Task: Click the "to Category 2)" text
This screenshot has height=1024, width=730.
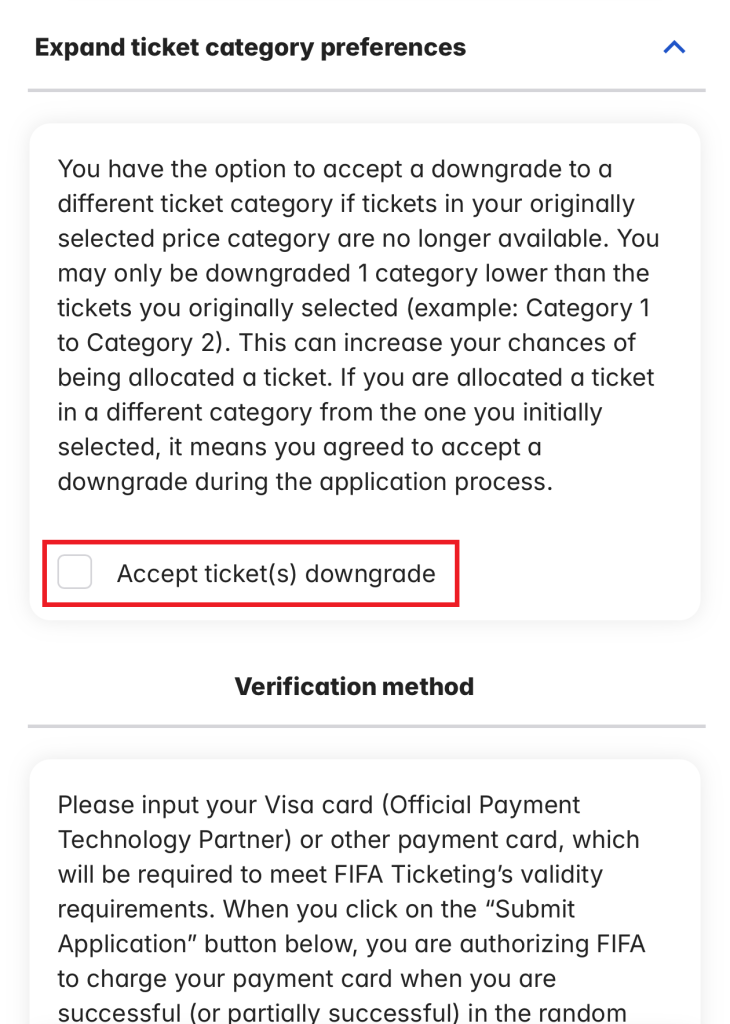Action: 134,342
